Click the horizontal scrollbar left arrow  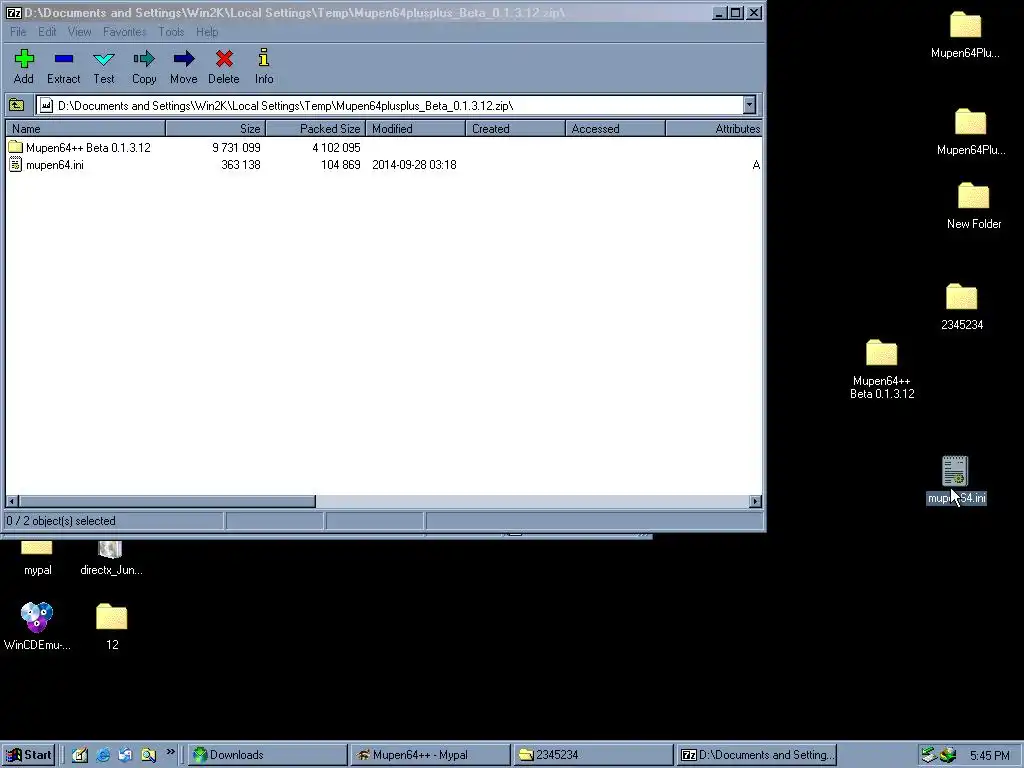[x=12, y=501]
